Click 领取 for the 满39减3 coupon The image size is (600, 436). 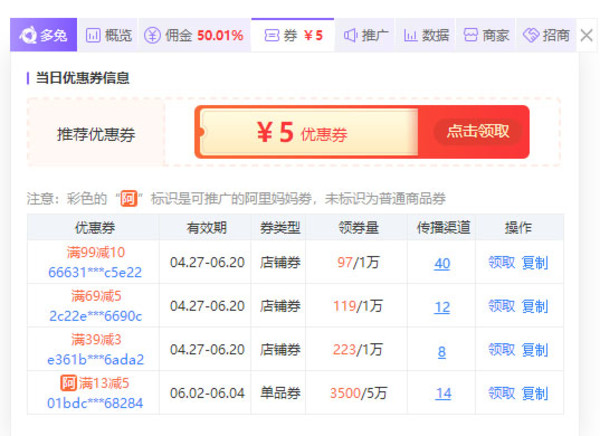501,350
